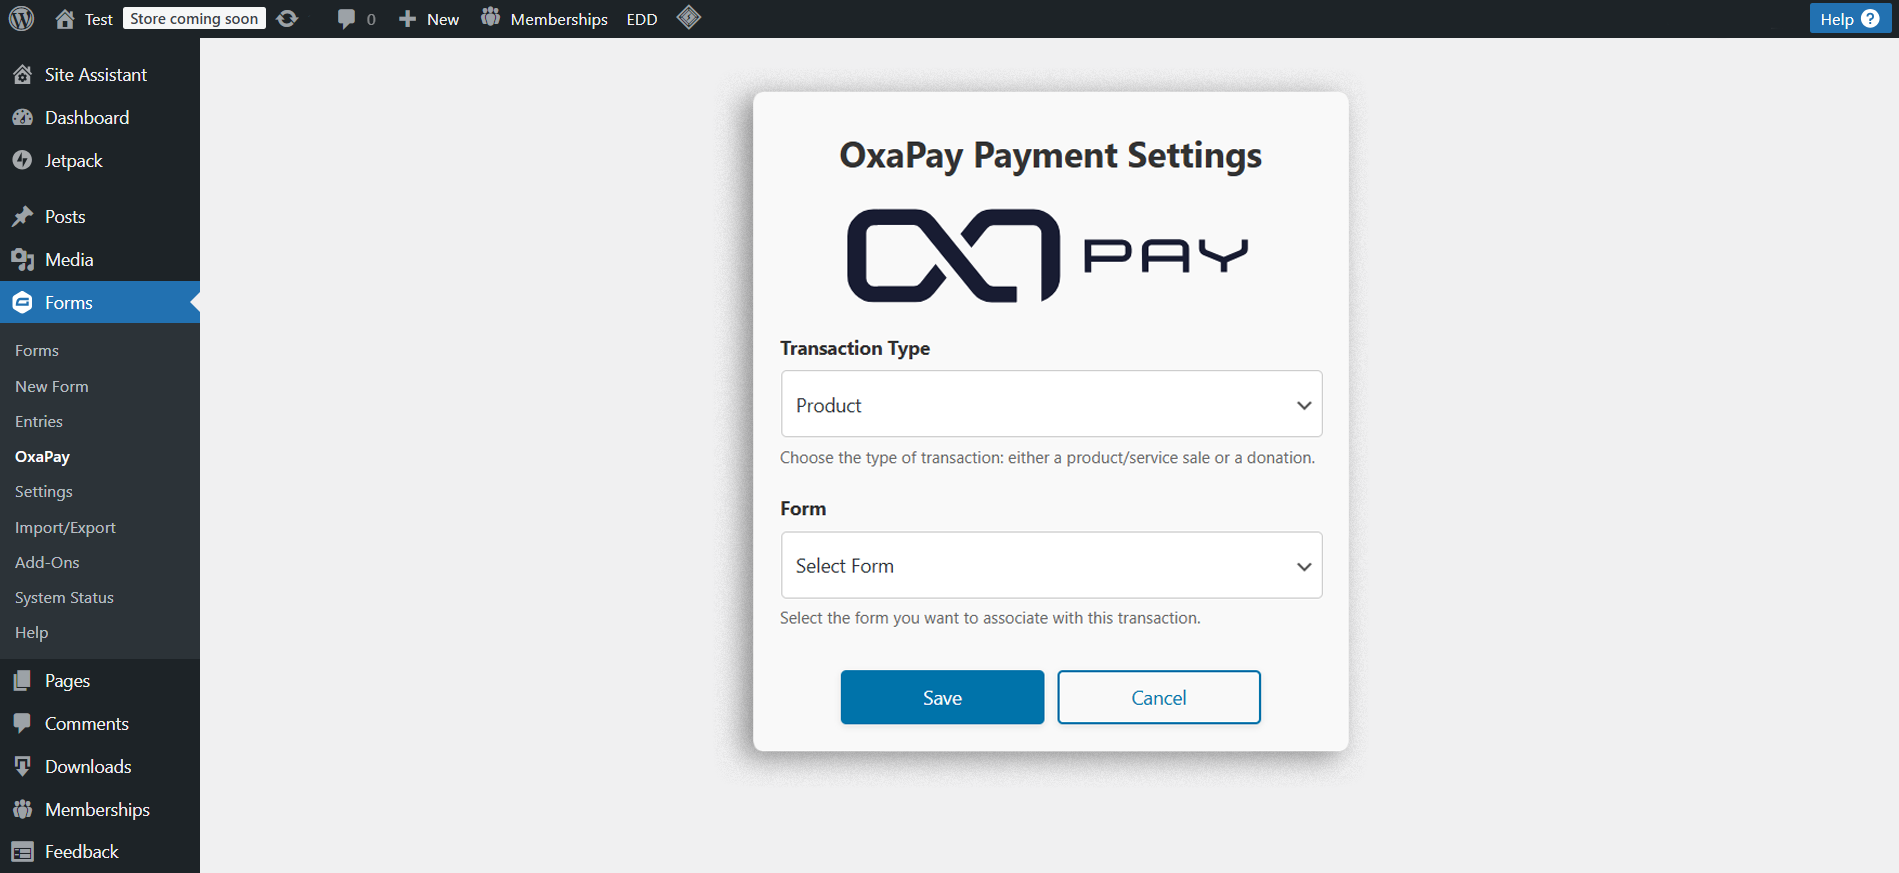This screenshot has width=1899, height=873.
Task: Select Entries in the Forms submenu
Action: (x=39, y=422)
